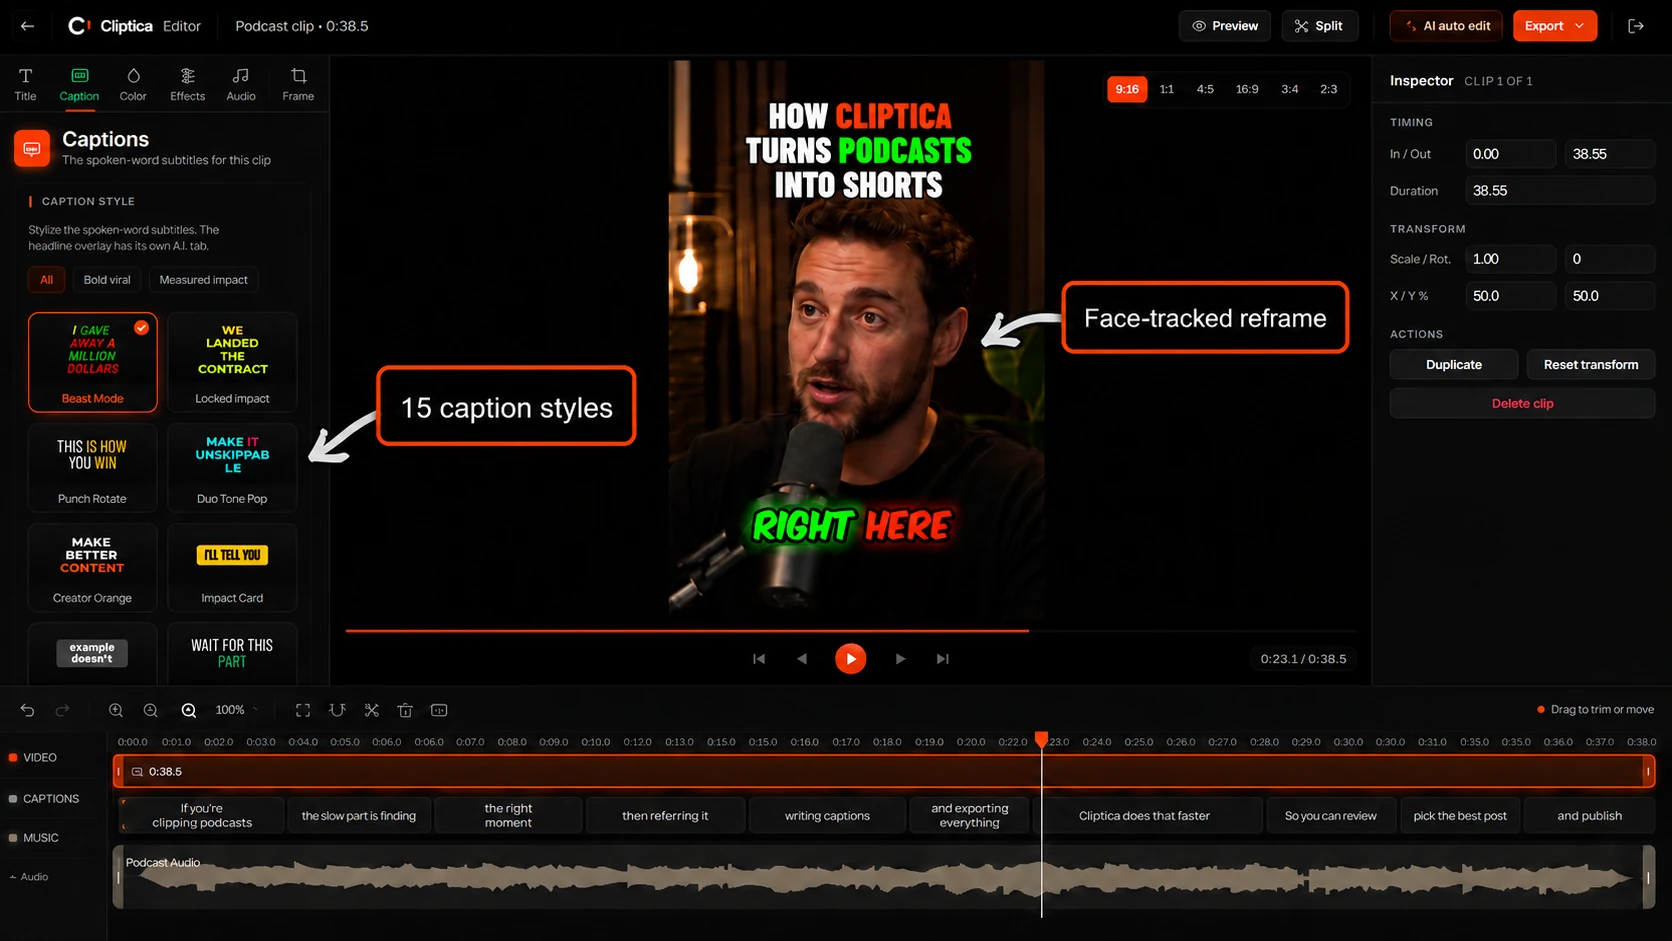Click the Preview button
Viewport: 1672px width, 941px height.
point(1225,26)
